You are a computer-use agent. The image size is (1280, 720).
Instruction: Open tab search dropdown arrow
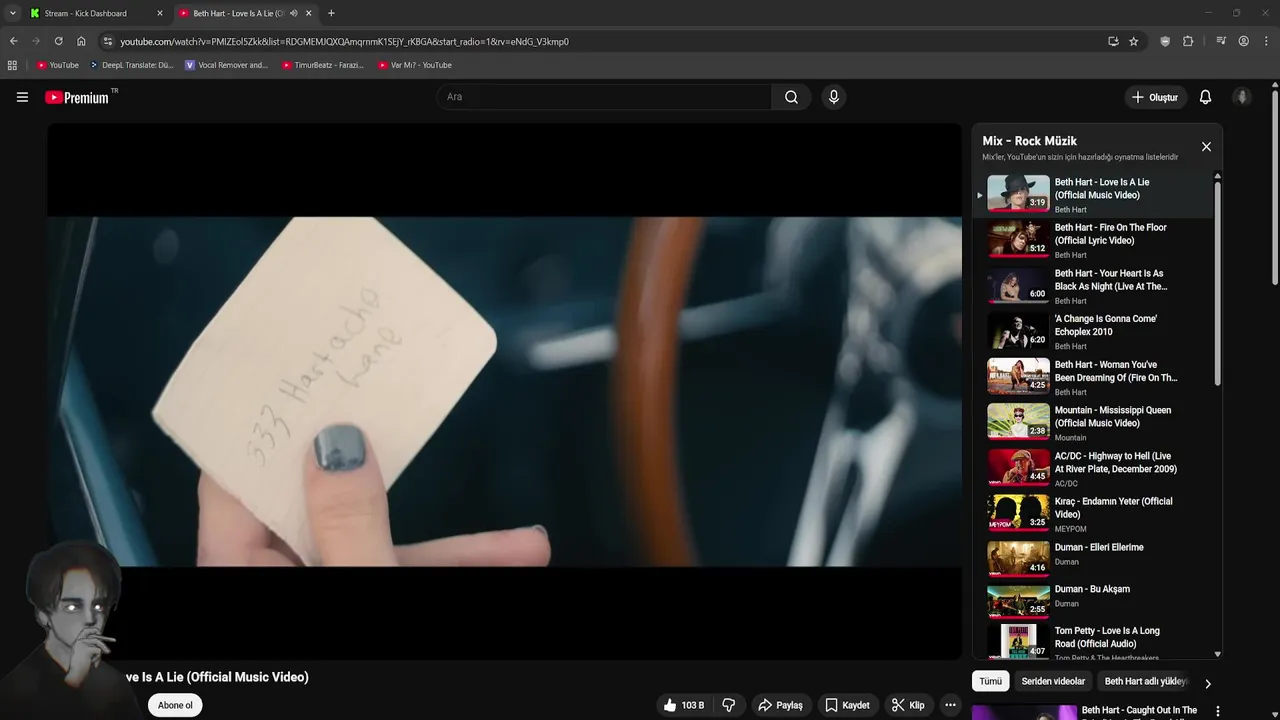click(12, 13)
